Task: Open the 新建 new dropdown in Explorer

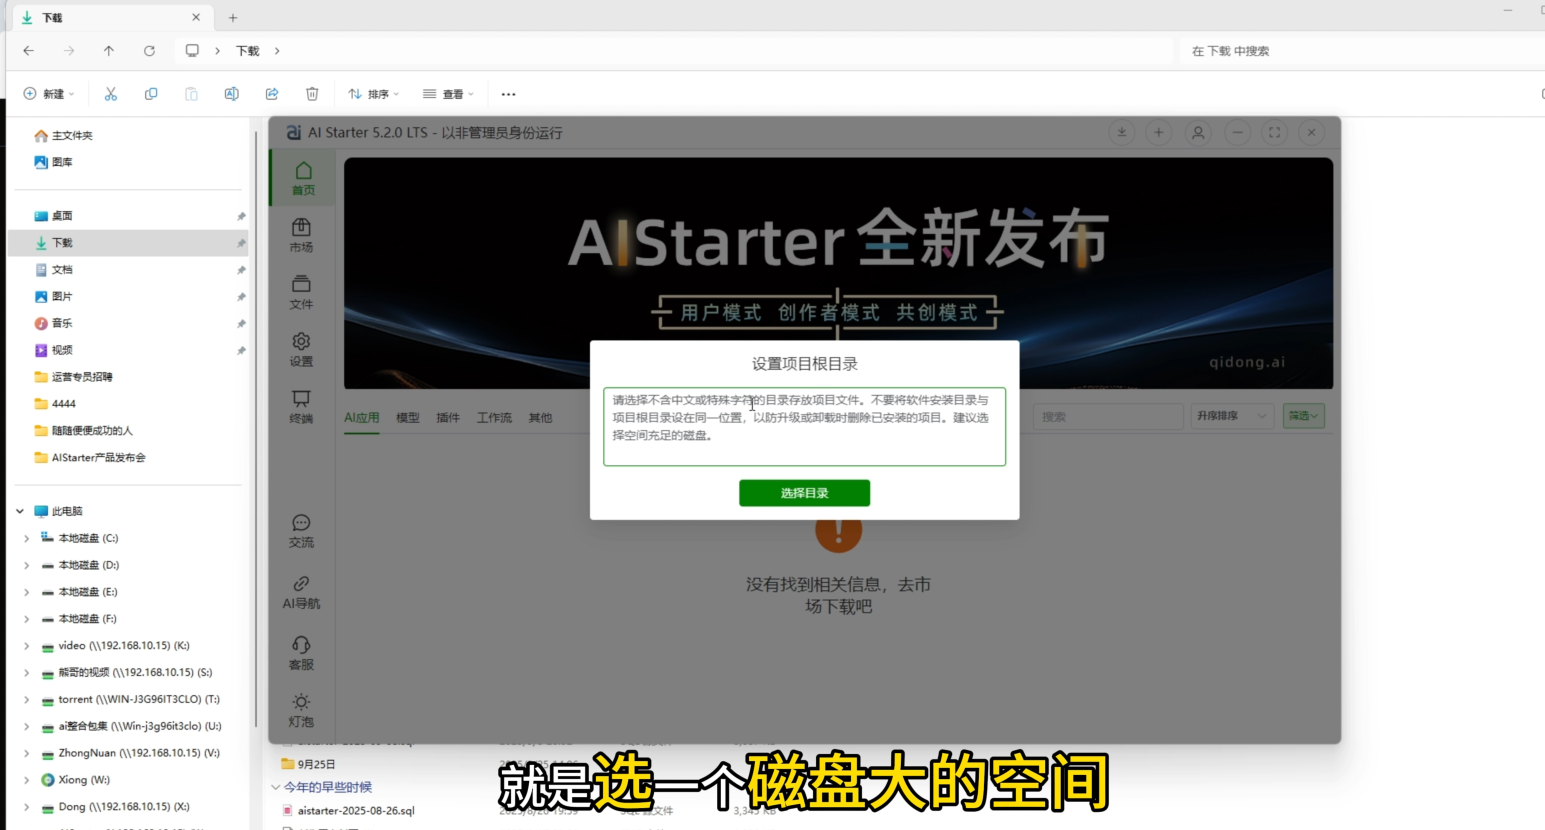Action: coord(49,94)
